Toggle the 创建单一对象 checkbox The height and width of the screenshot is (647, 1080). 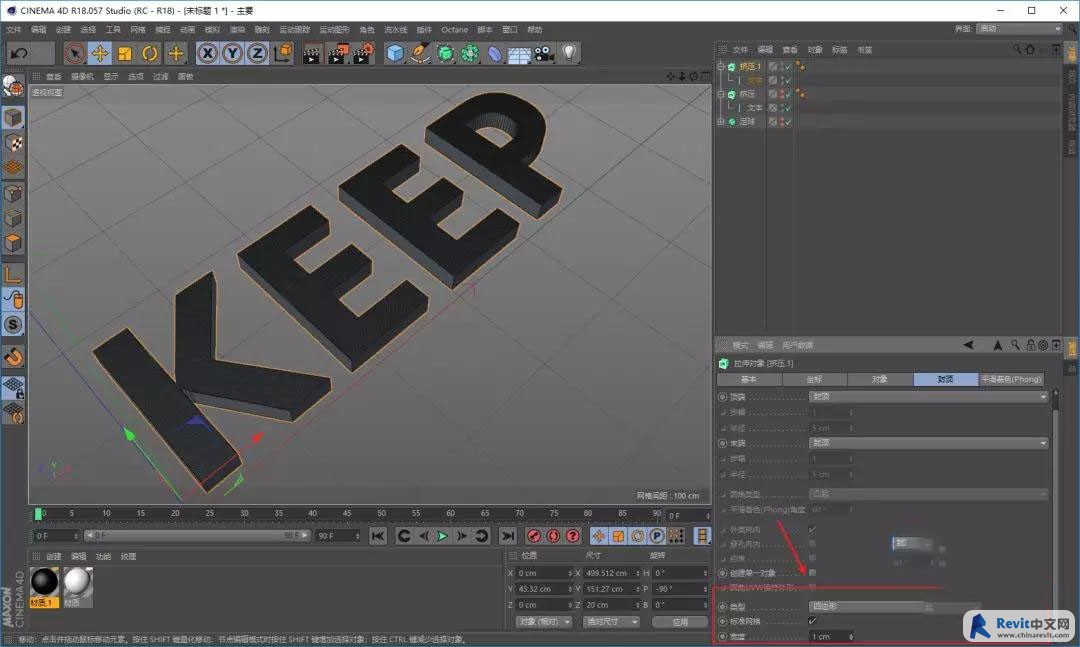click(x=813, y=573)
